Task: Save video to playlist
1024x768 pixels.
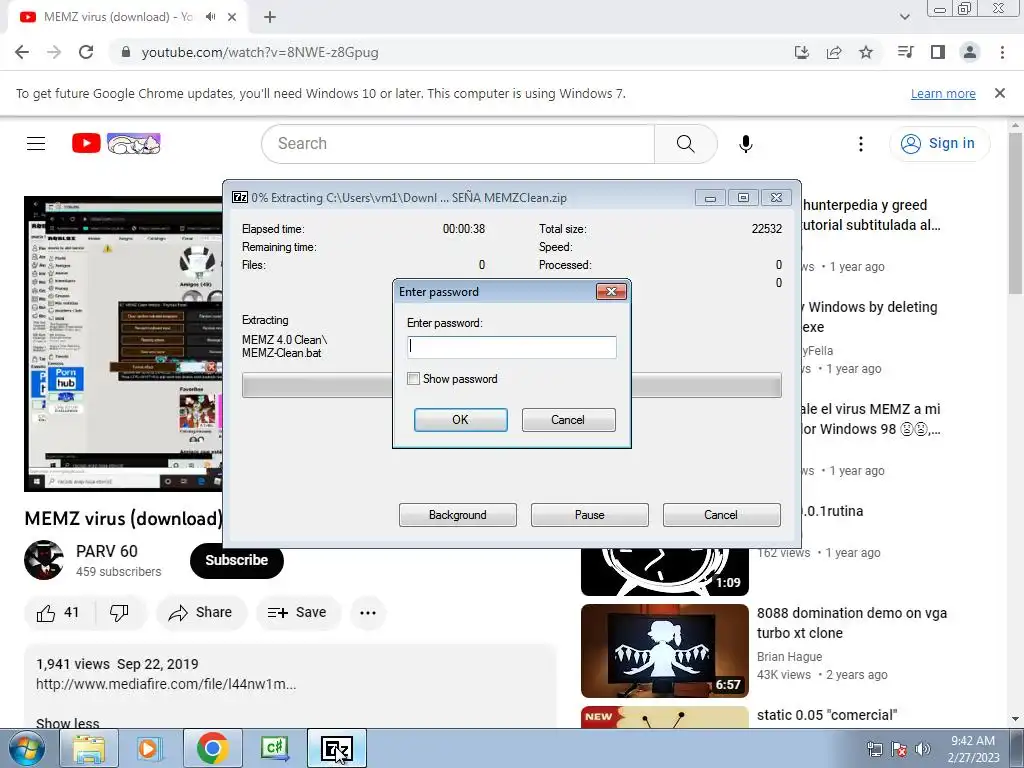Action: pos(298,613)
